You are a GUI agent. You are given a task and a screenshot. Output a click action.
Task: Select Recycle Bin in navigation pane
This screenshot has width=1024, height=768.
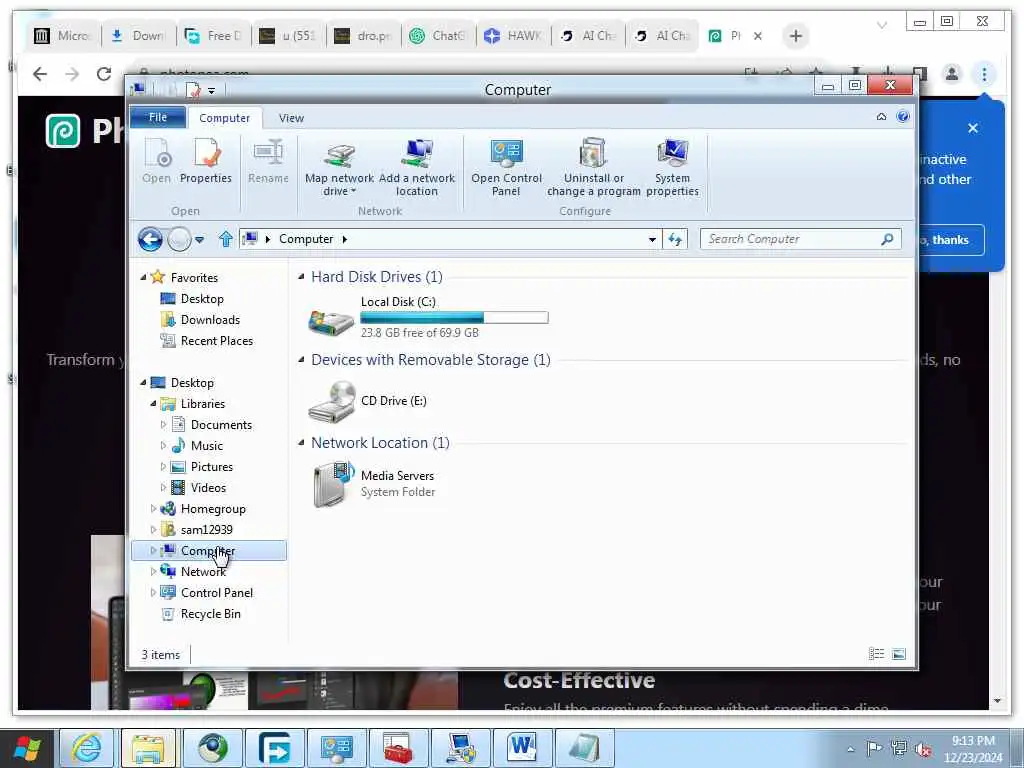pyautogui.click(x=202, y=613)
